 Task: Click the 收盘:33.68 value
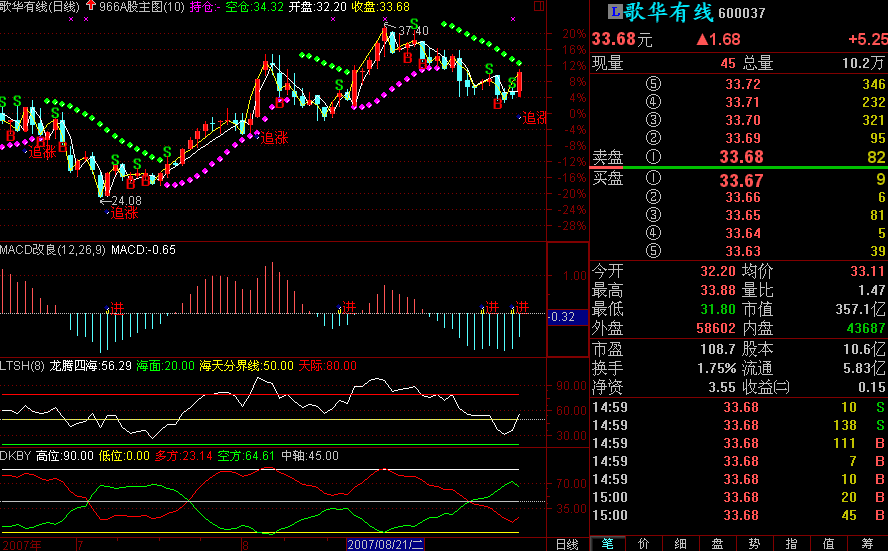point(381,7)
